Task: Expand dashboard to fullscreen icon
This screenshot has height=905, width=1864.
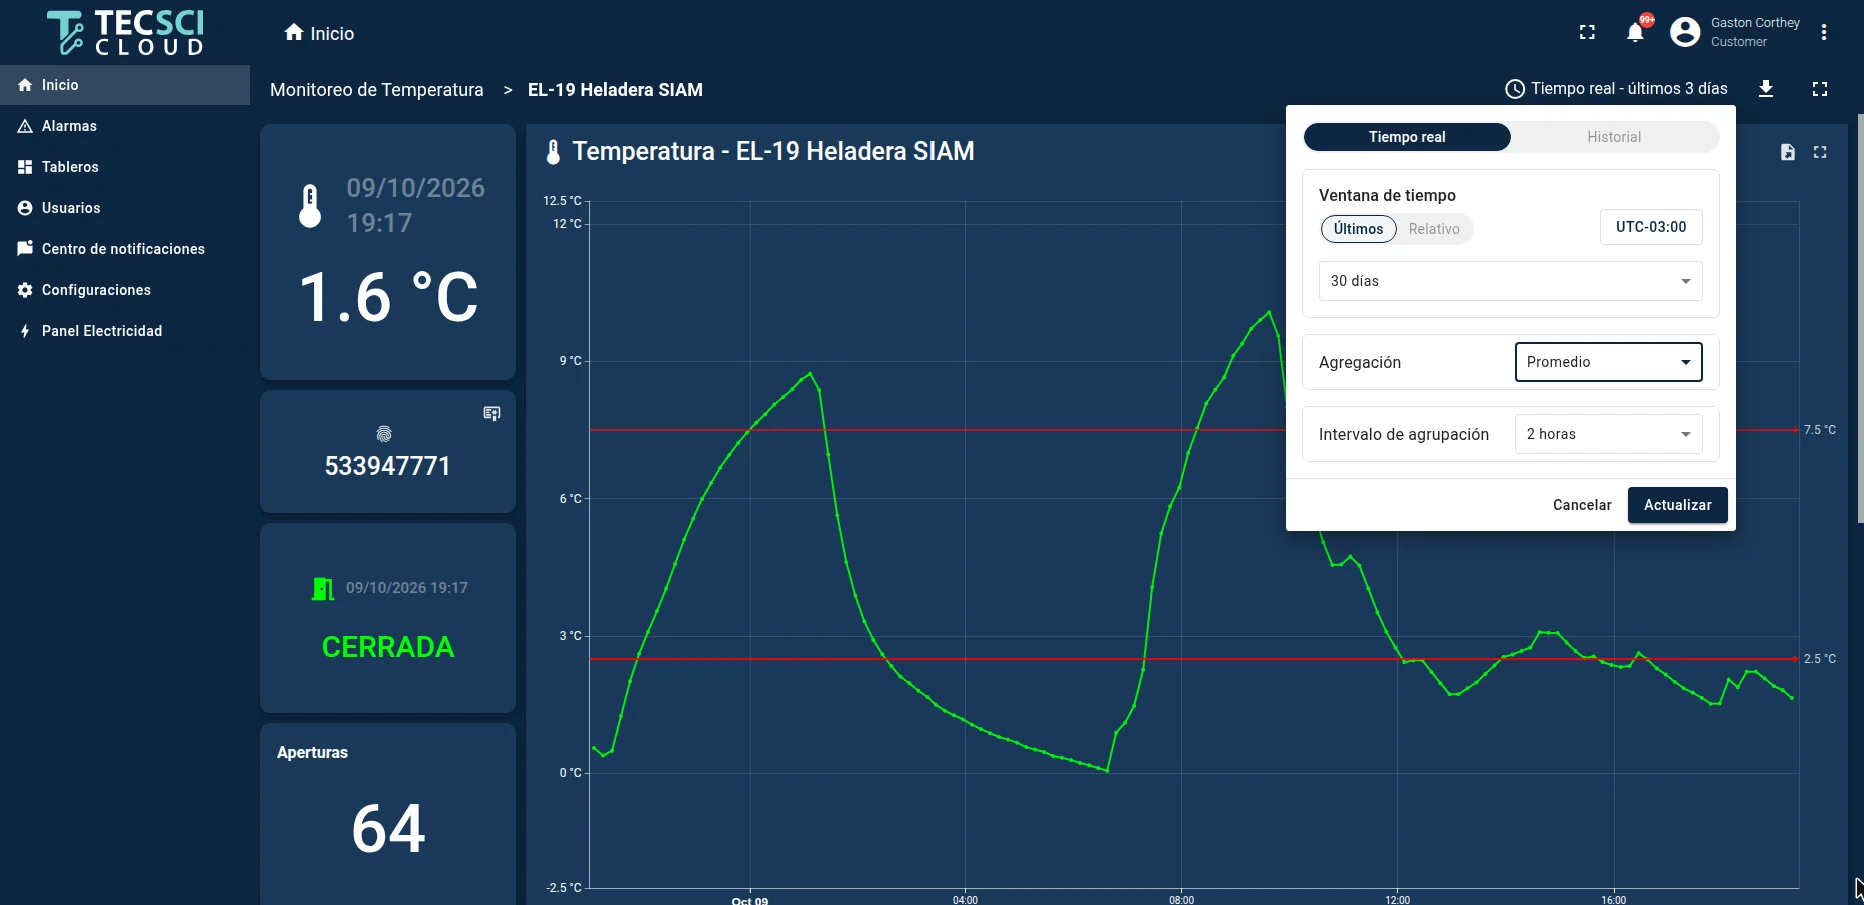Action: point(1820,89)
